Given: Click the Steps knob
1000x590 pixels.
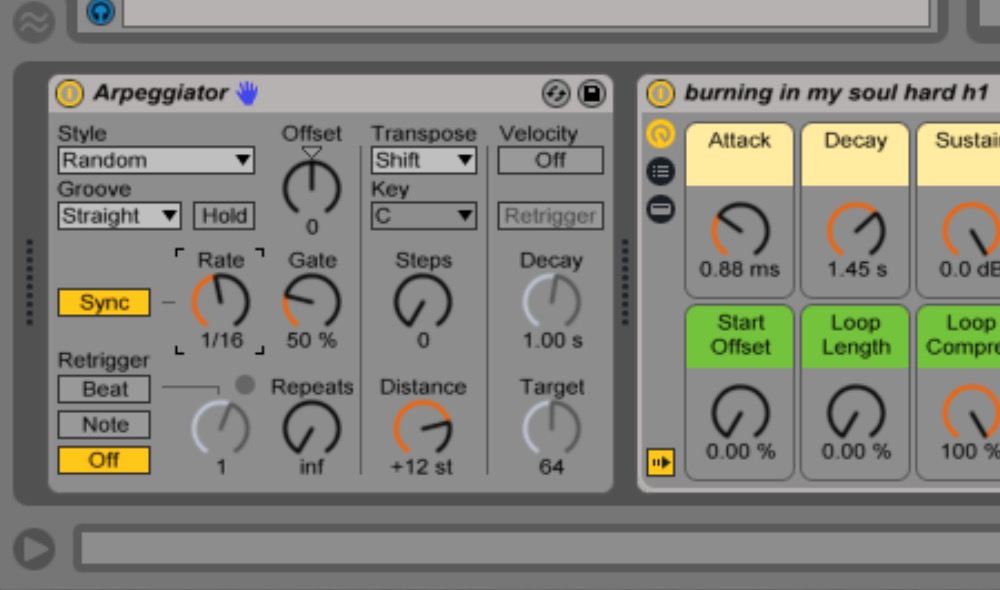Looking at the screenshot, I should click(x=423, y=302).
